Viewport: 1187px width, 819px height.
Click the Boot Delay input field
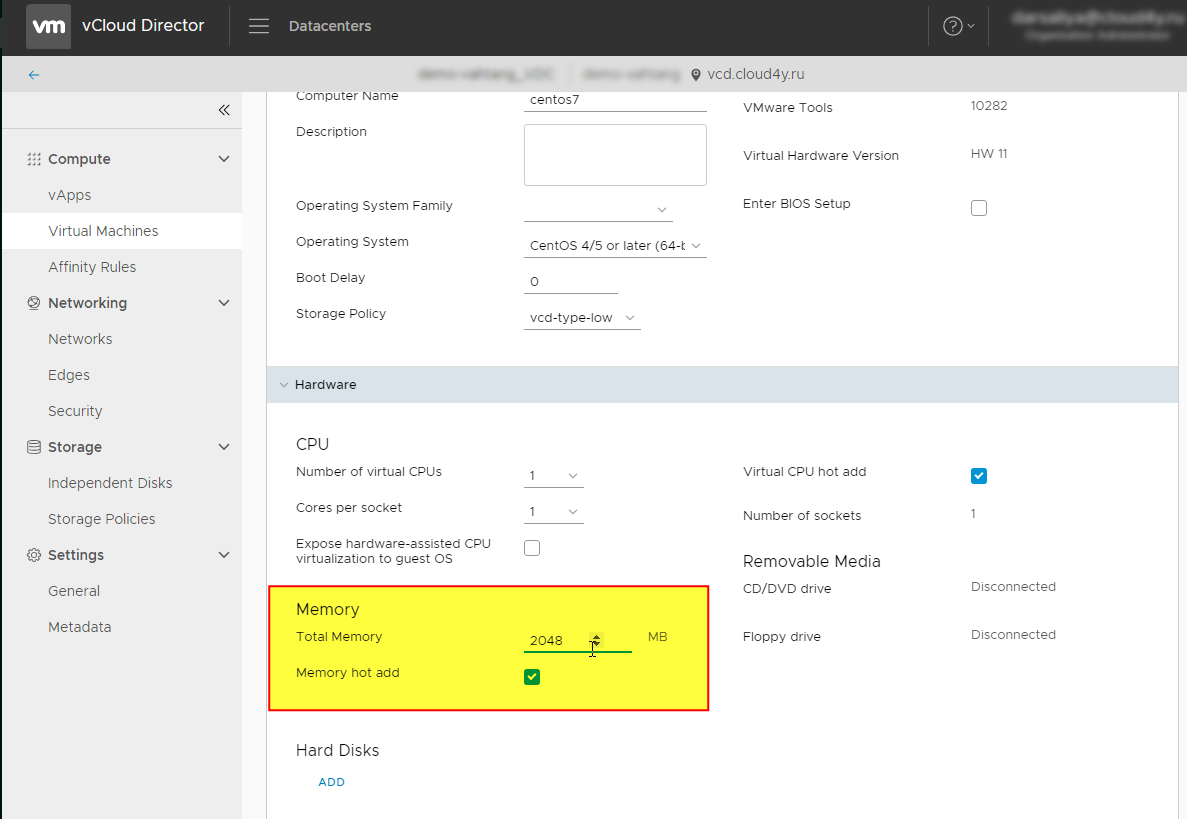click(570, 282)
